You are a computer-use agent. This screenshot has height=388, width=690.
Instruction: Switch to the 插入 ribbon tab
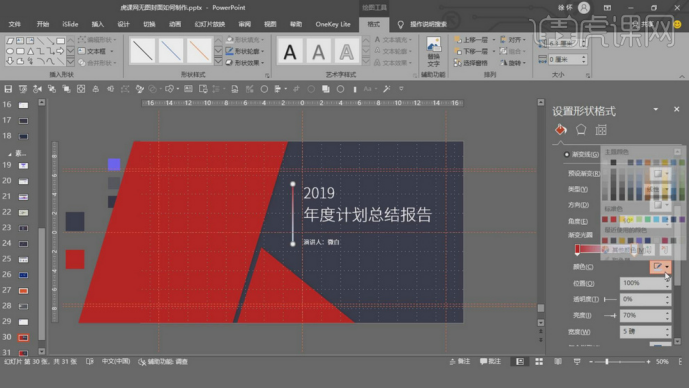[97, 24]
